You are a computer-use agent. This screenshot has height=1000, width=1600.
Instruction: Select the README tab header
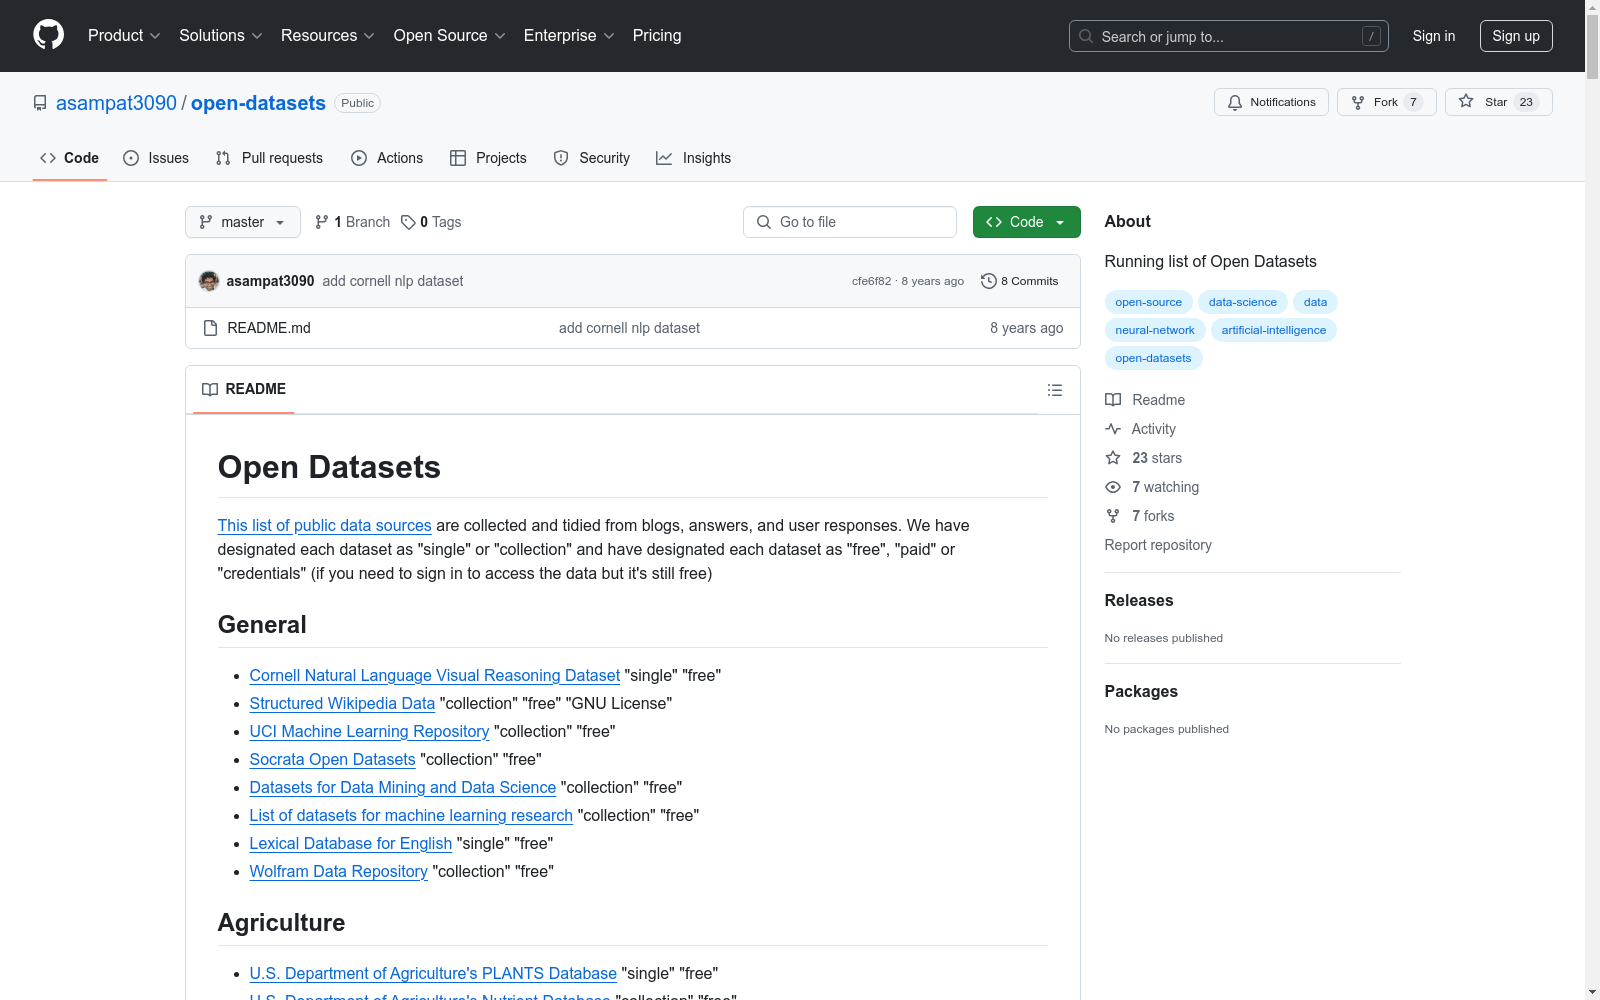[x=244, y=389]
